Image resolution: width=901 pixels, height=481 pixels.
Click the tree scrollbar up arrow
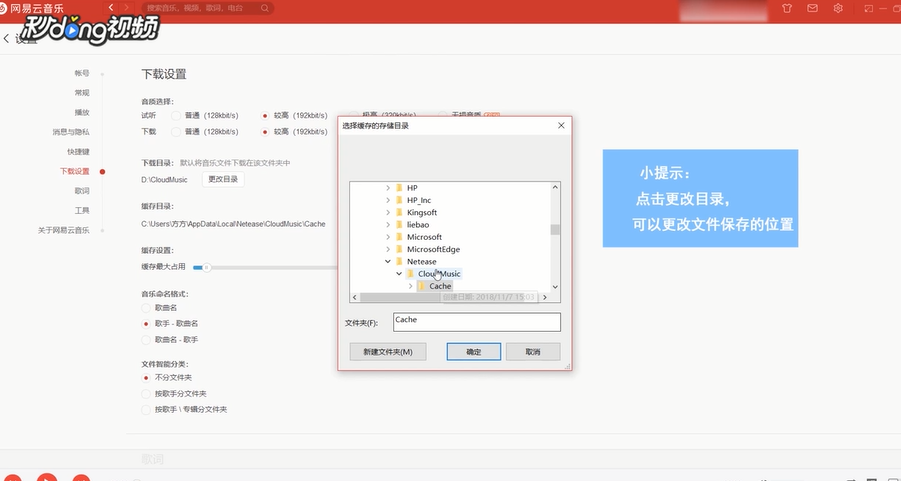click(555, 187)
